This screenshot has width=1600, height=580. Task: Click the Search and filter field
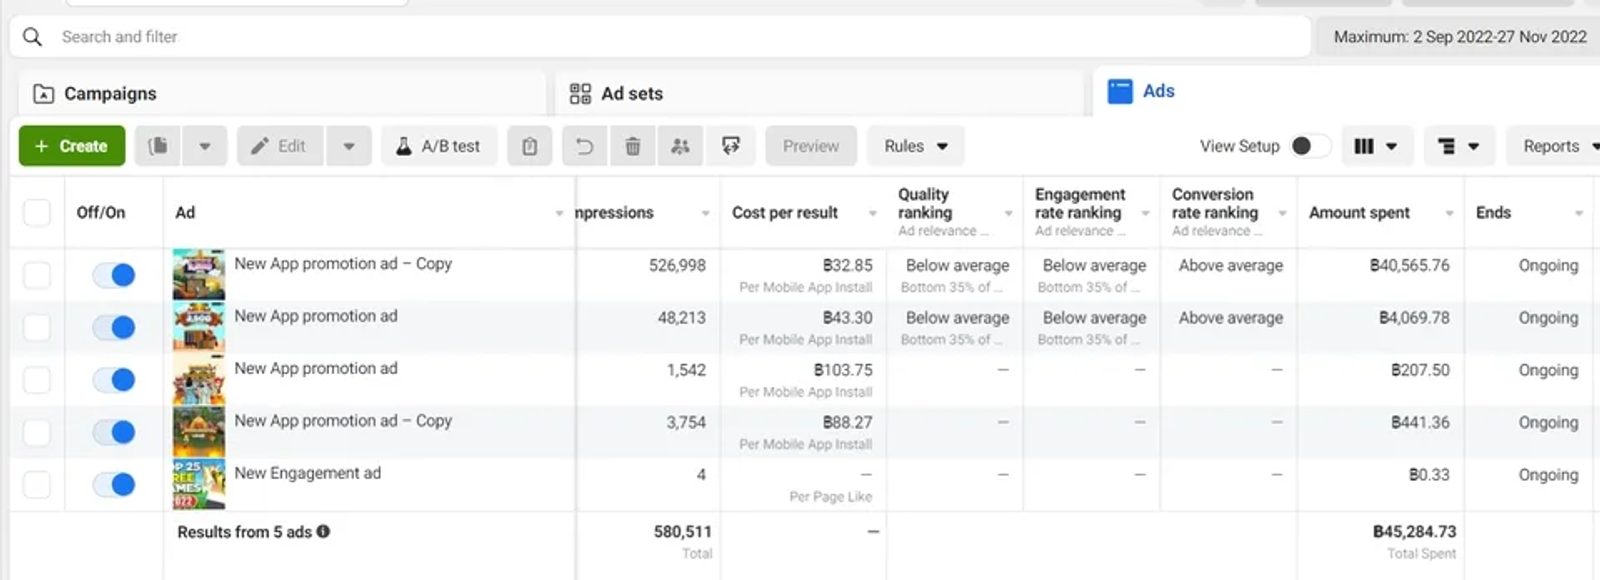(x=660, y=37)
